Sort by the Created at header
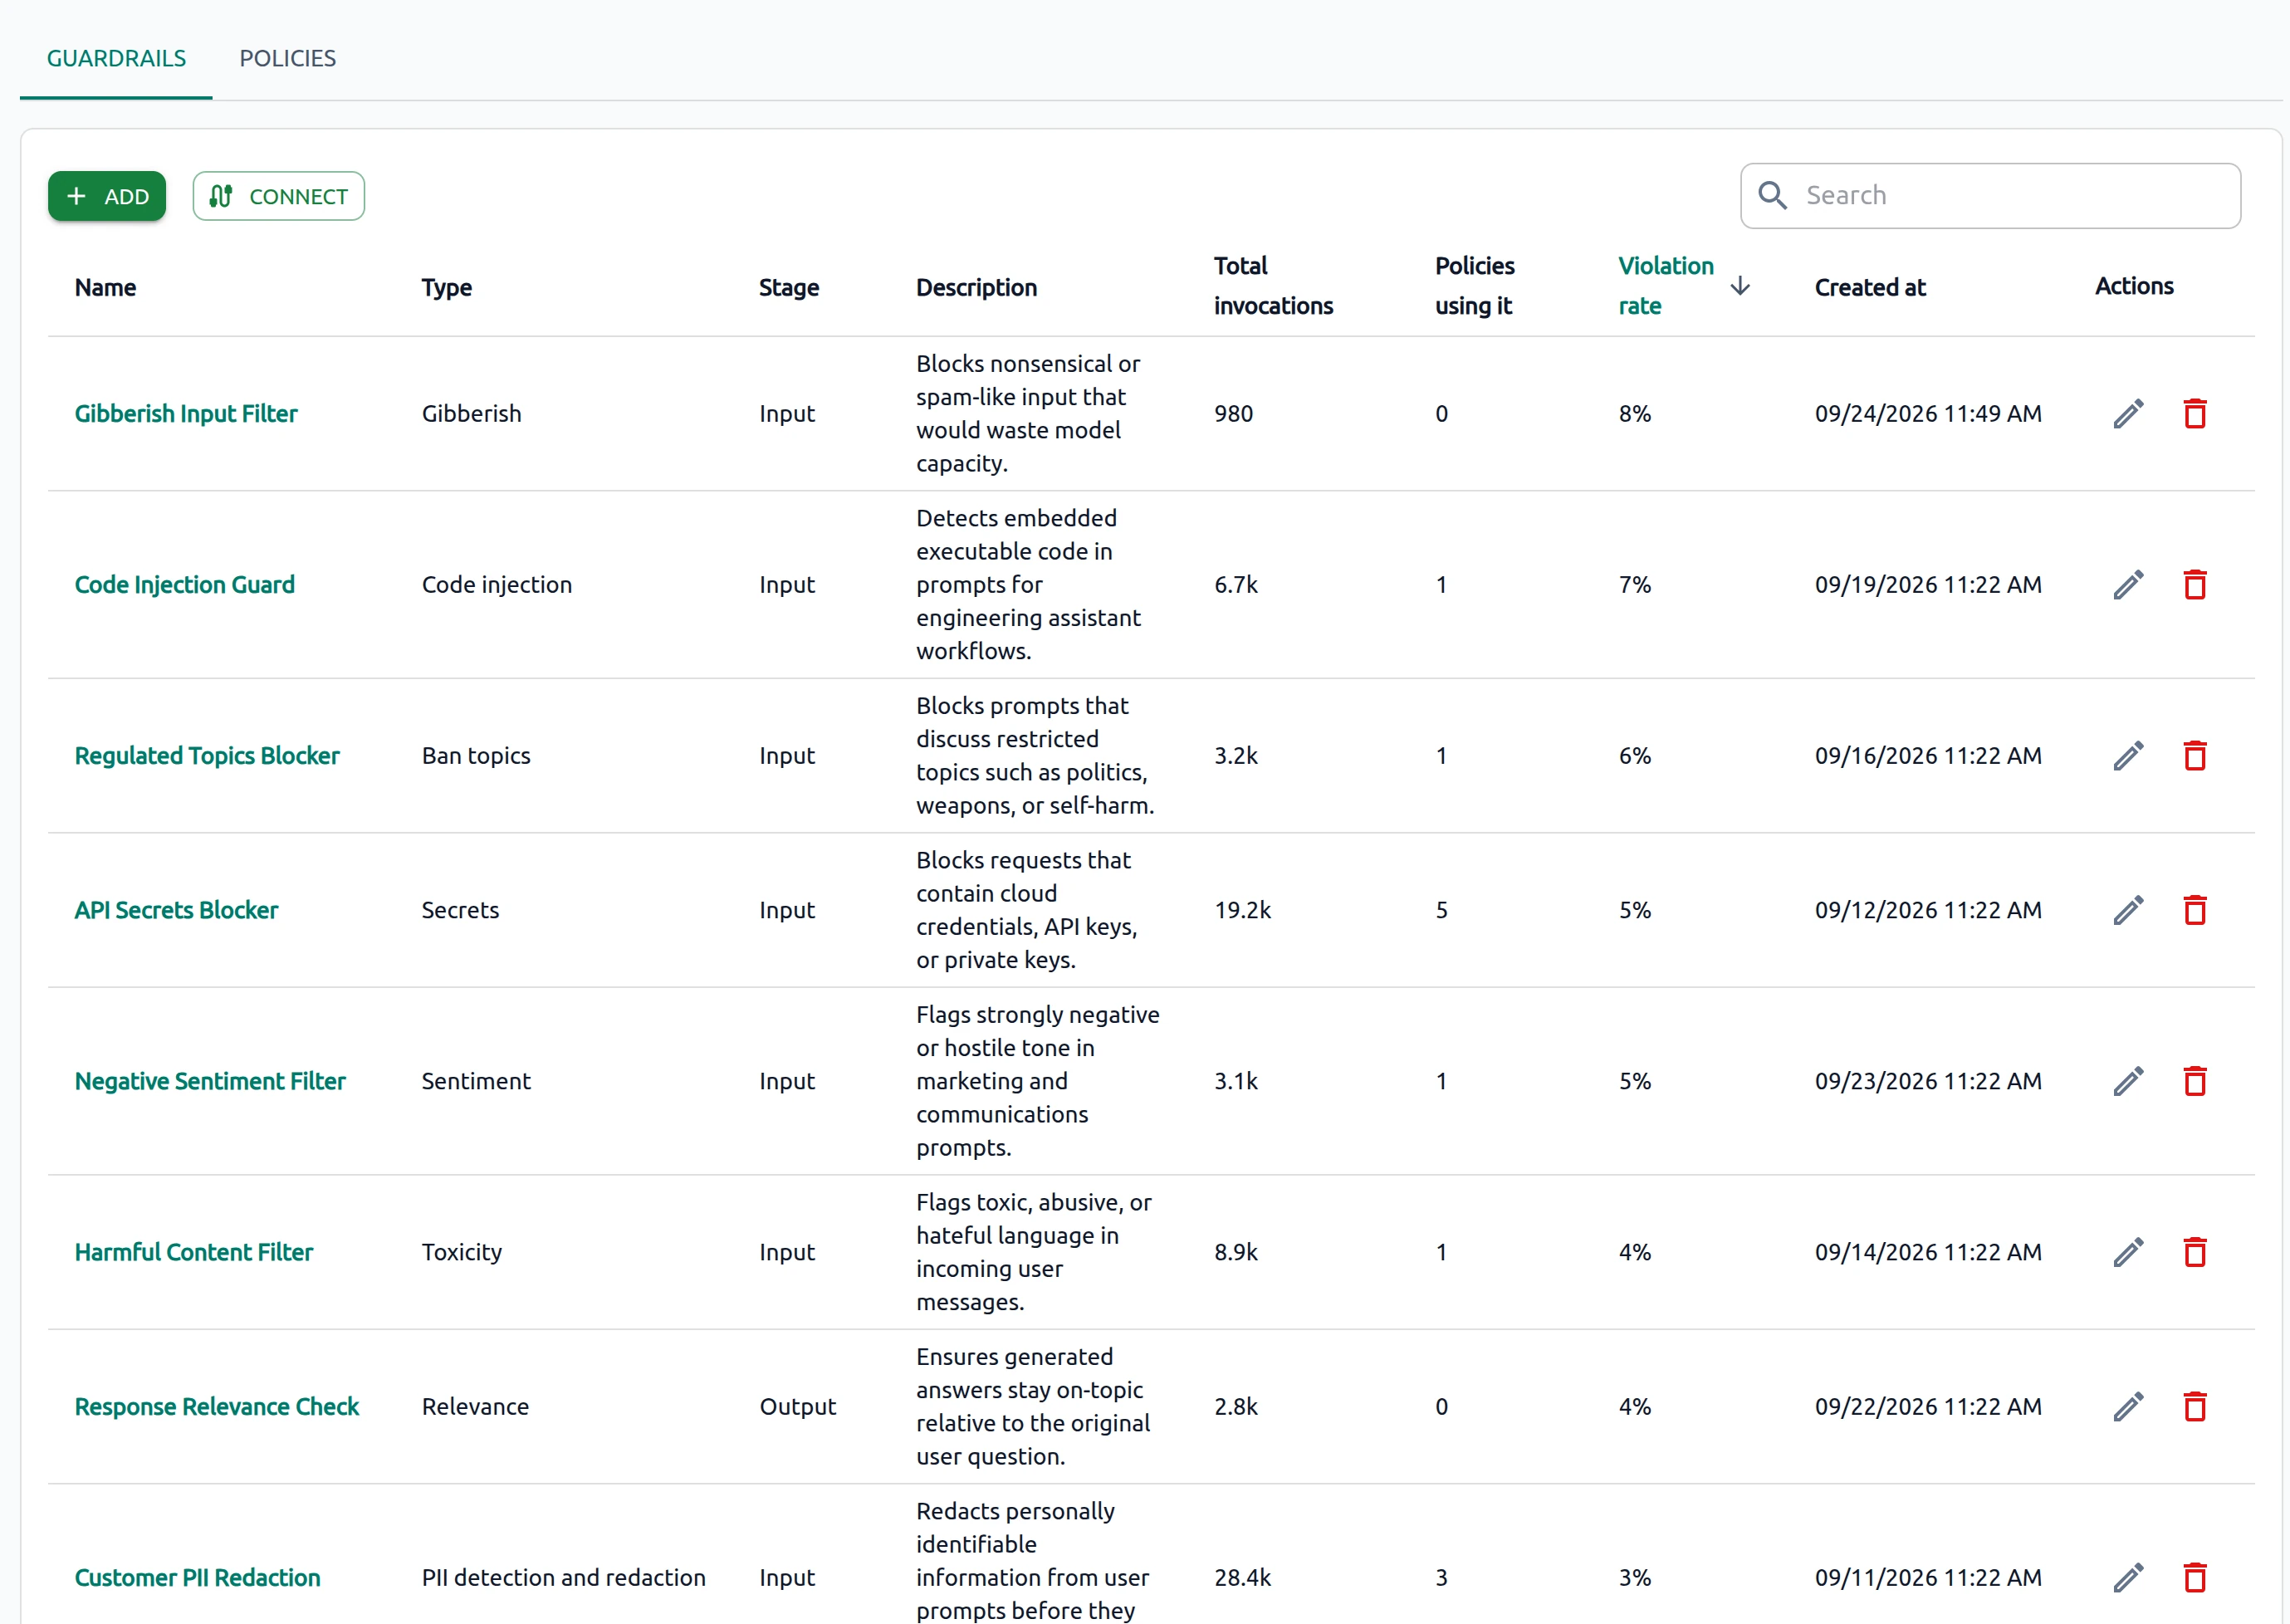Screen dimensions: 2290x1624 1870,287
